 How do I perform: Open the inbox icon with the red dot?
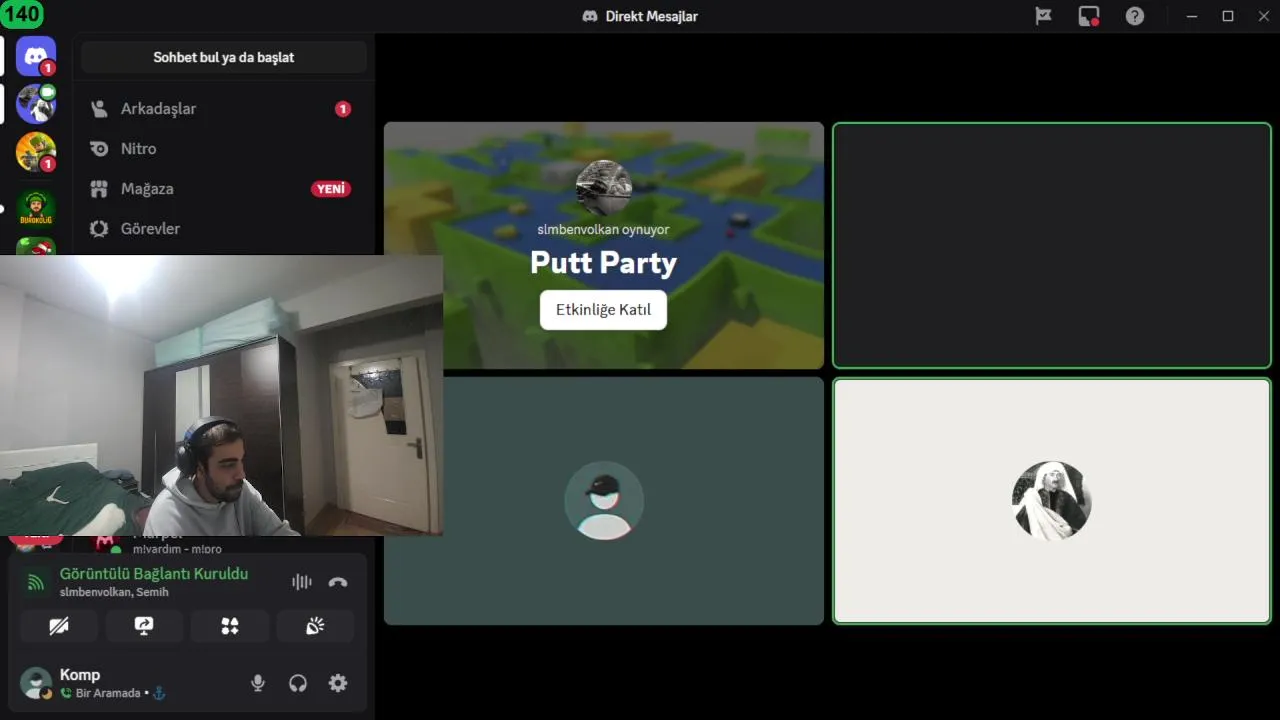click(x=1089, y=16)
